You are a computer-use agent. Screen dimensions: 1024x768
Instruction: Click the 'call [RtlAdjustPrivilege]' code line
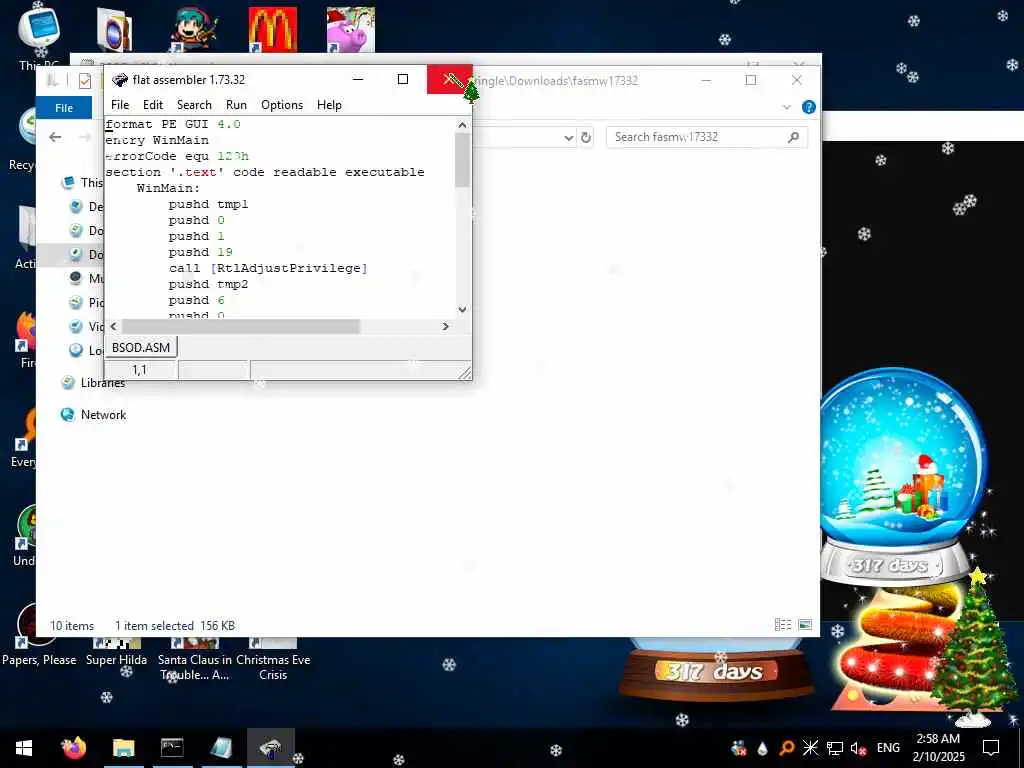tap(268, 268)
